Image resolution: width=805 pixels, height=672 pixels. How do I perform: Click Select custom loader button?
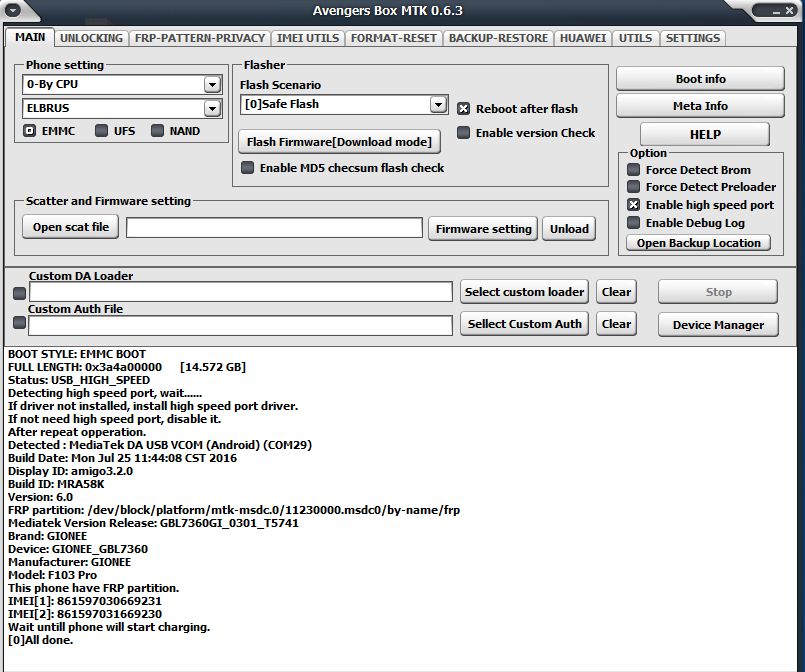tap(524, 292)
